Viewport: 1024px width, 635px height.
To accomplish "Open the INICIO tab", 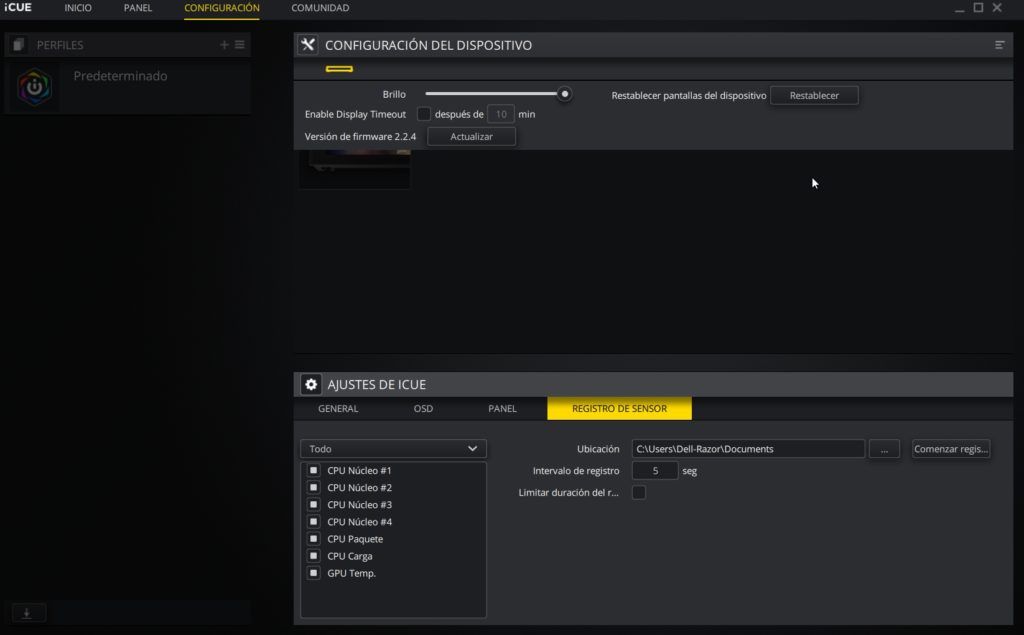I will [78, 8].
